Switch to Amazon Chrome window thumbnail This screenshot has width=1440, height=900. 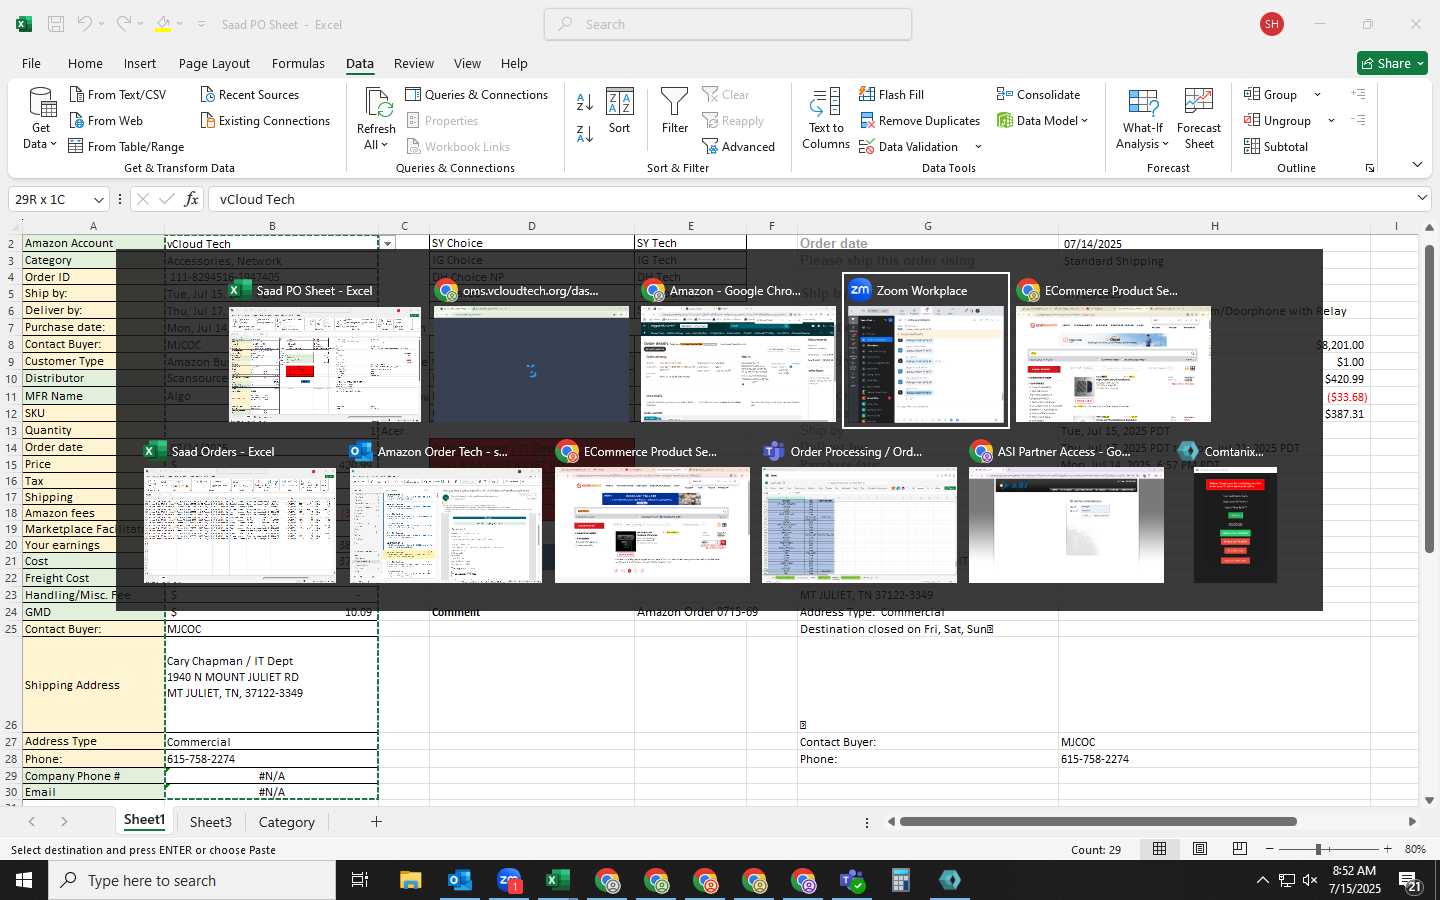pos(737,350)
